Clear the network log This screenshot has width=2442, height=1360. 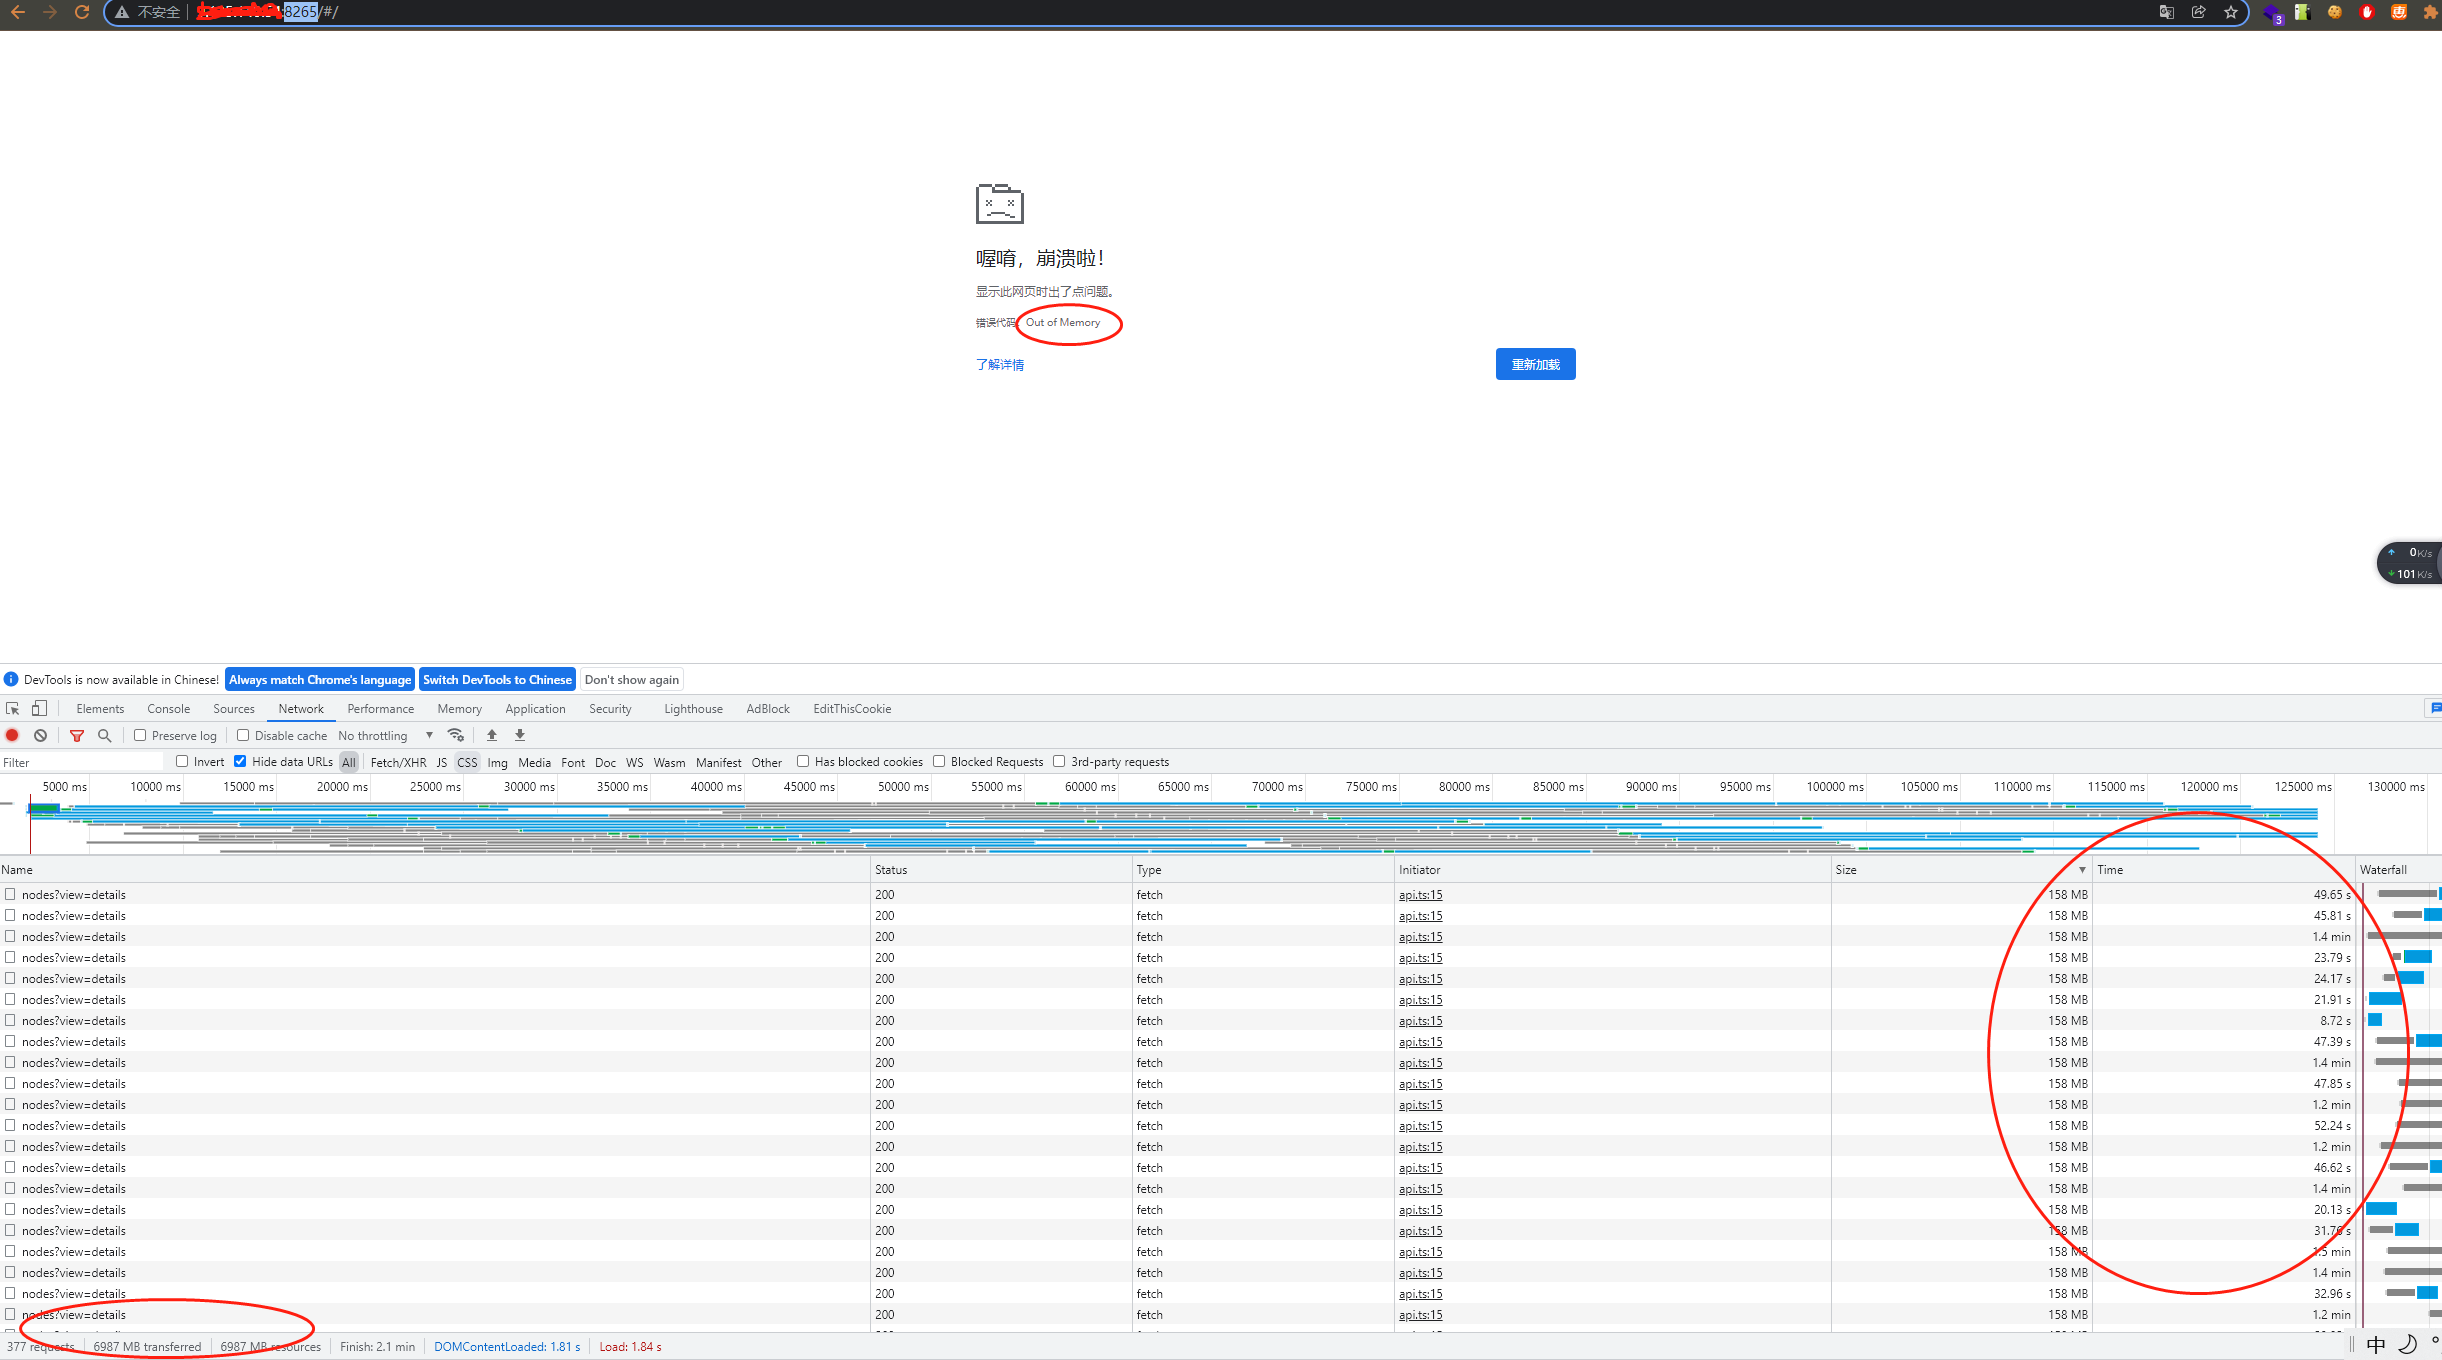(x=40, y=735)
